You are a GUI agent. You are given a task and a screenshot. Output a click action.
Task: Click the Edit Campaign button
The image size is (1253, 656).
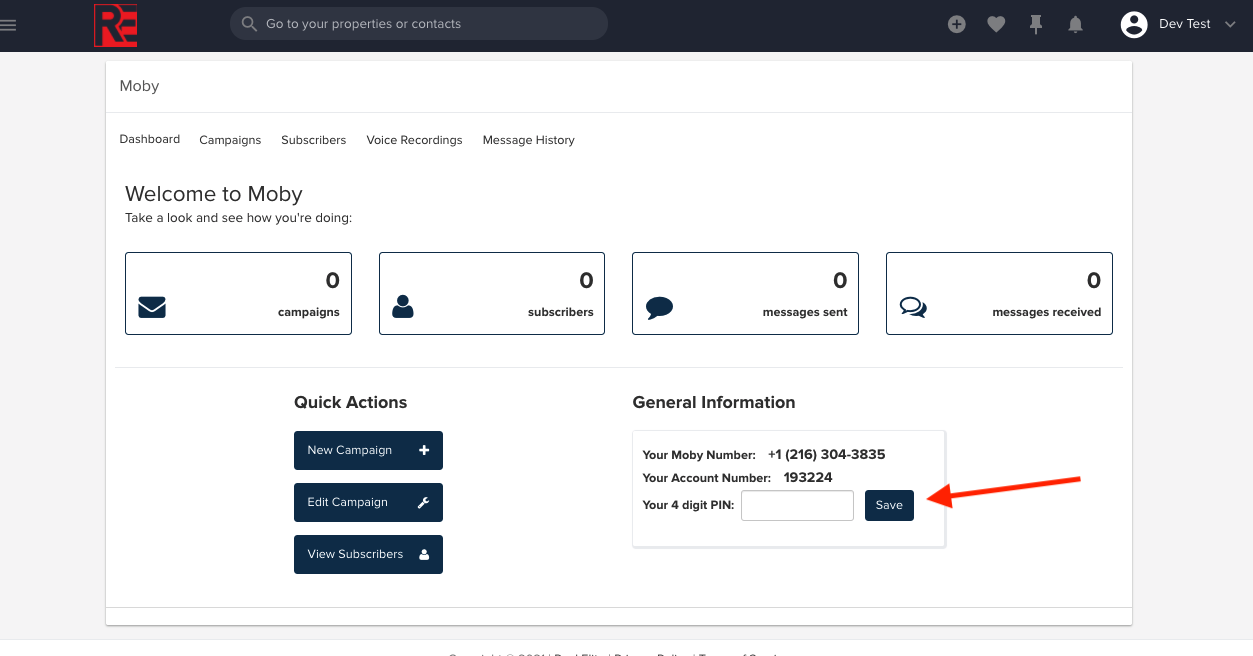pyautogui.click(x=368, y=503)
